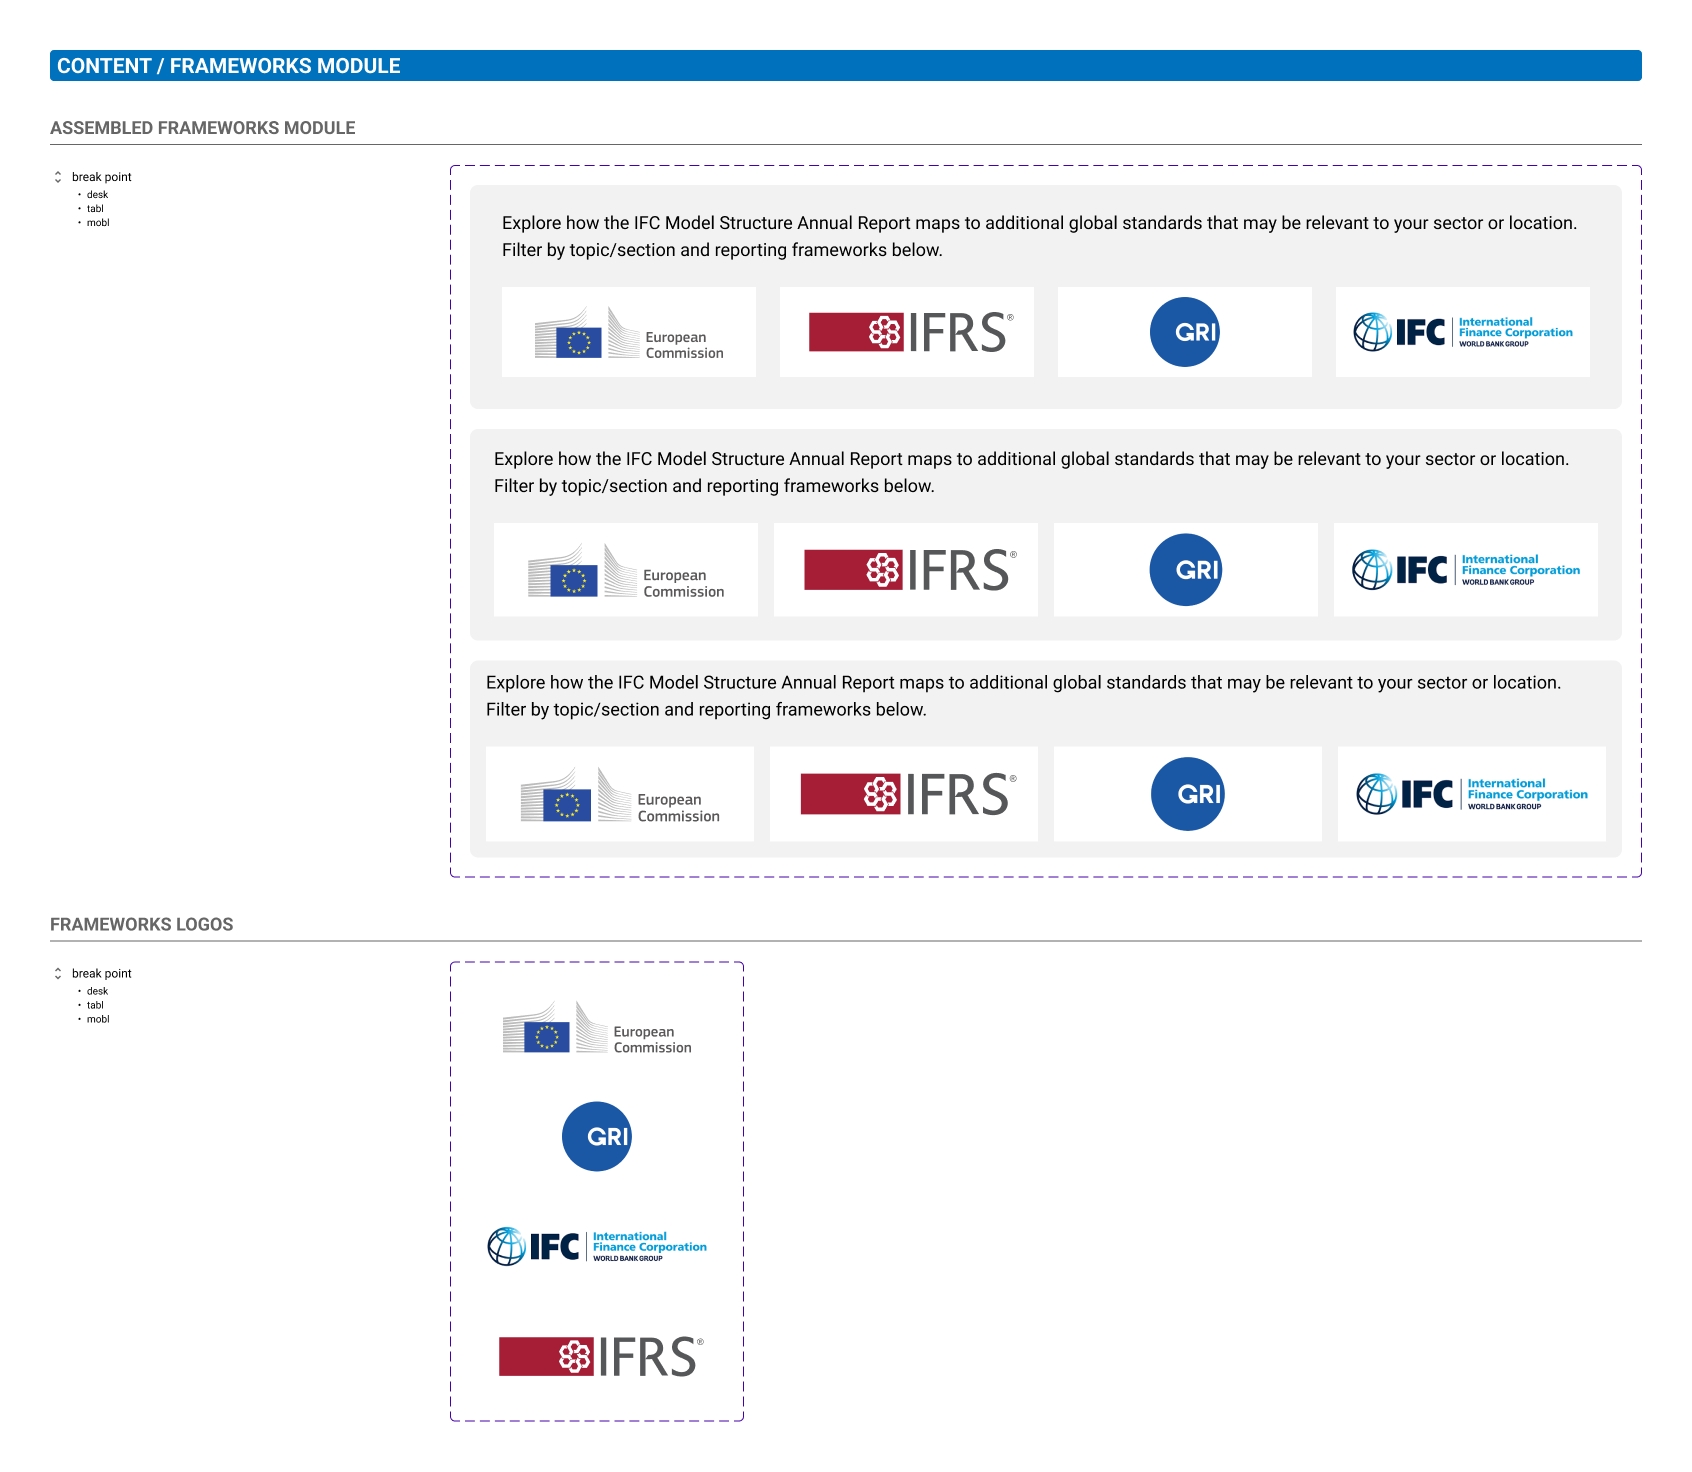1692x1472 pixels.
Task: Click the 'FRAMEWORKS LOGOS' section heading
Action: click(142, 925)
